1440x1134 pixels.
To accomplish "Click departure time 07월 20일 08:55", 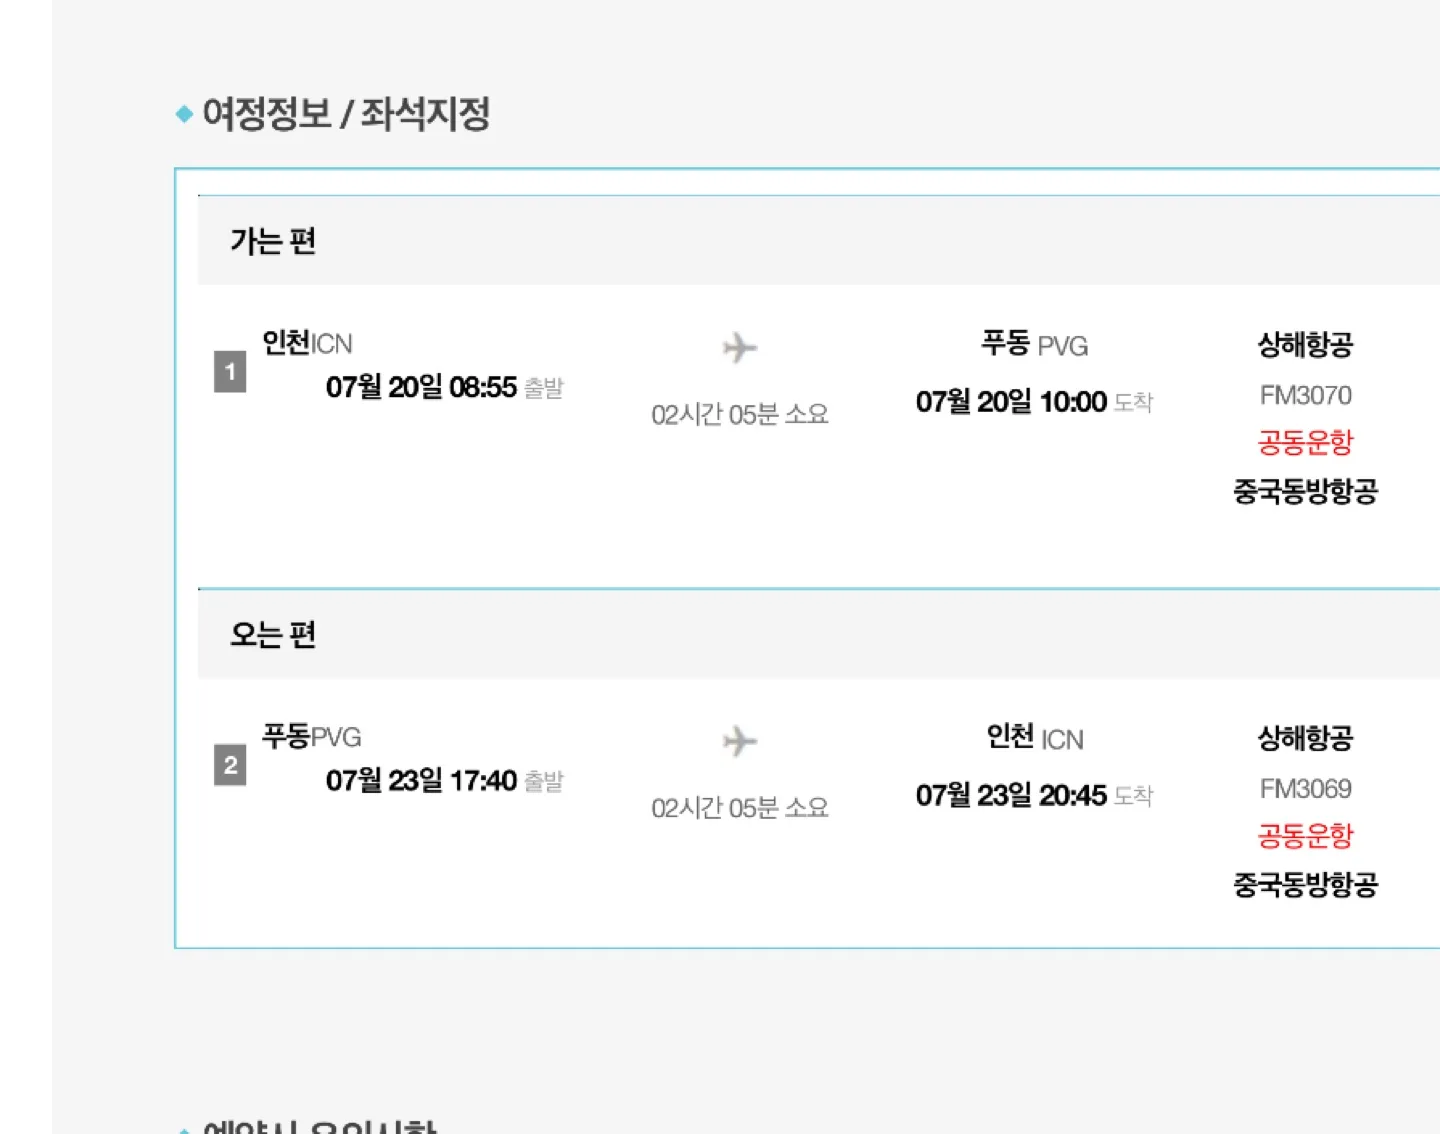I will pyautogui.click(x=421, y=387).
